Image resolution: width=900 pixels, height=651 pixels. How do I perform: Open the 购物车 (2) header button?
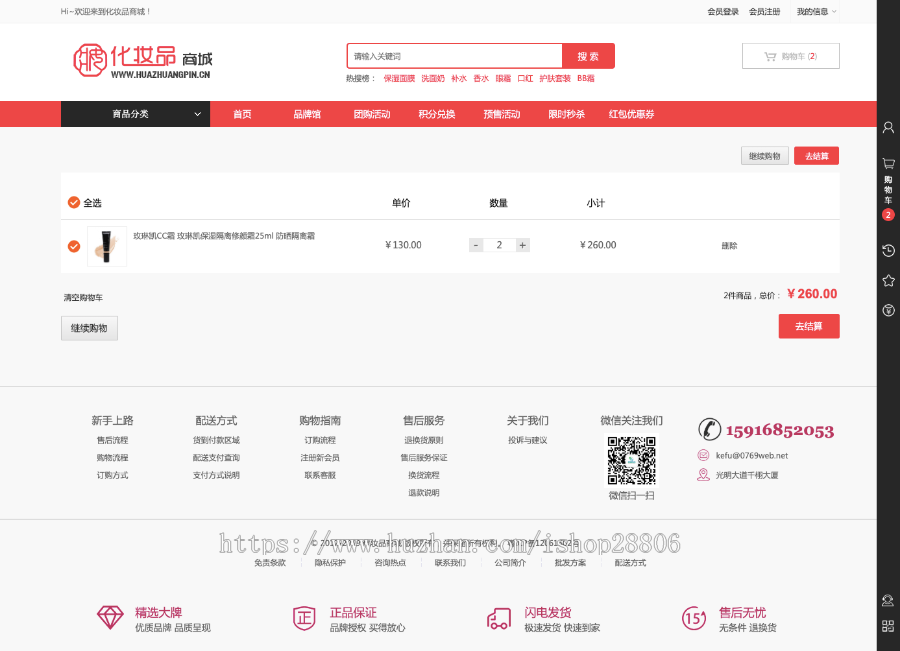click(790, 56)
